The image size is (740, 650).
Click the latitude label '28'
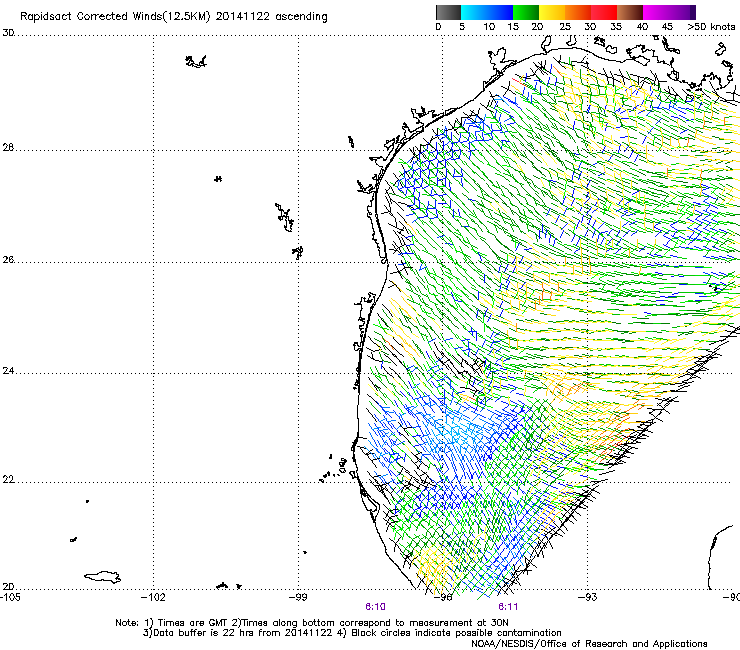click(8, 148)
